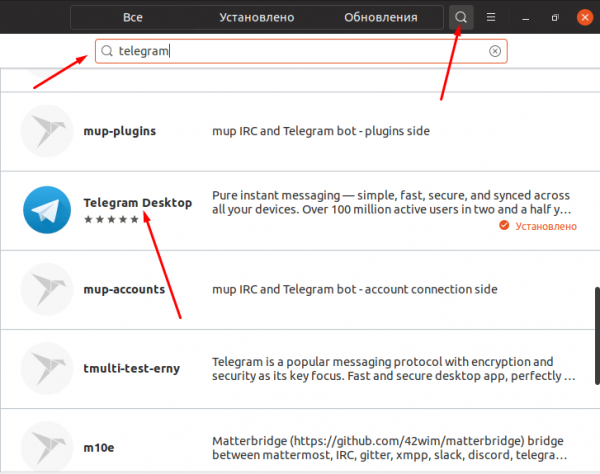Image resolution: width=600 pixels, height=474 pixels.
Task: Minimize the software center window
Action: 525,18
